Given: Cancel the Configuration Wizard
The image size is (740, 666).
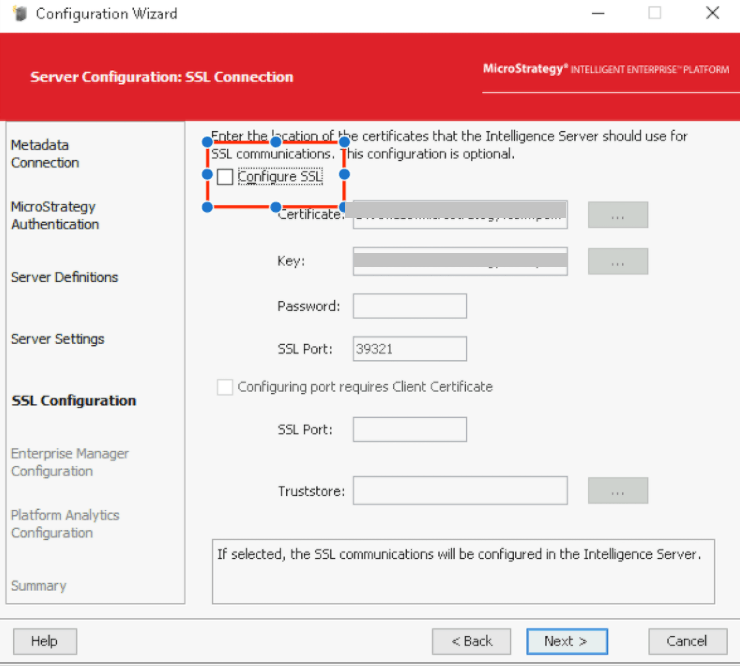Looking at the screenshot, I should pyautogui.click(x=688, y=641).
